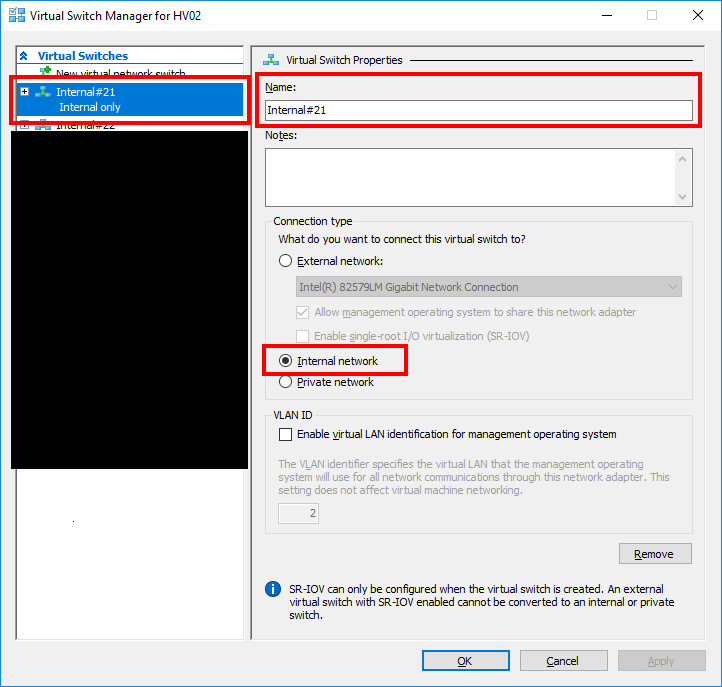Select the External network radio button
Screen dimensions: 722x687
[x=285, y=261]
